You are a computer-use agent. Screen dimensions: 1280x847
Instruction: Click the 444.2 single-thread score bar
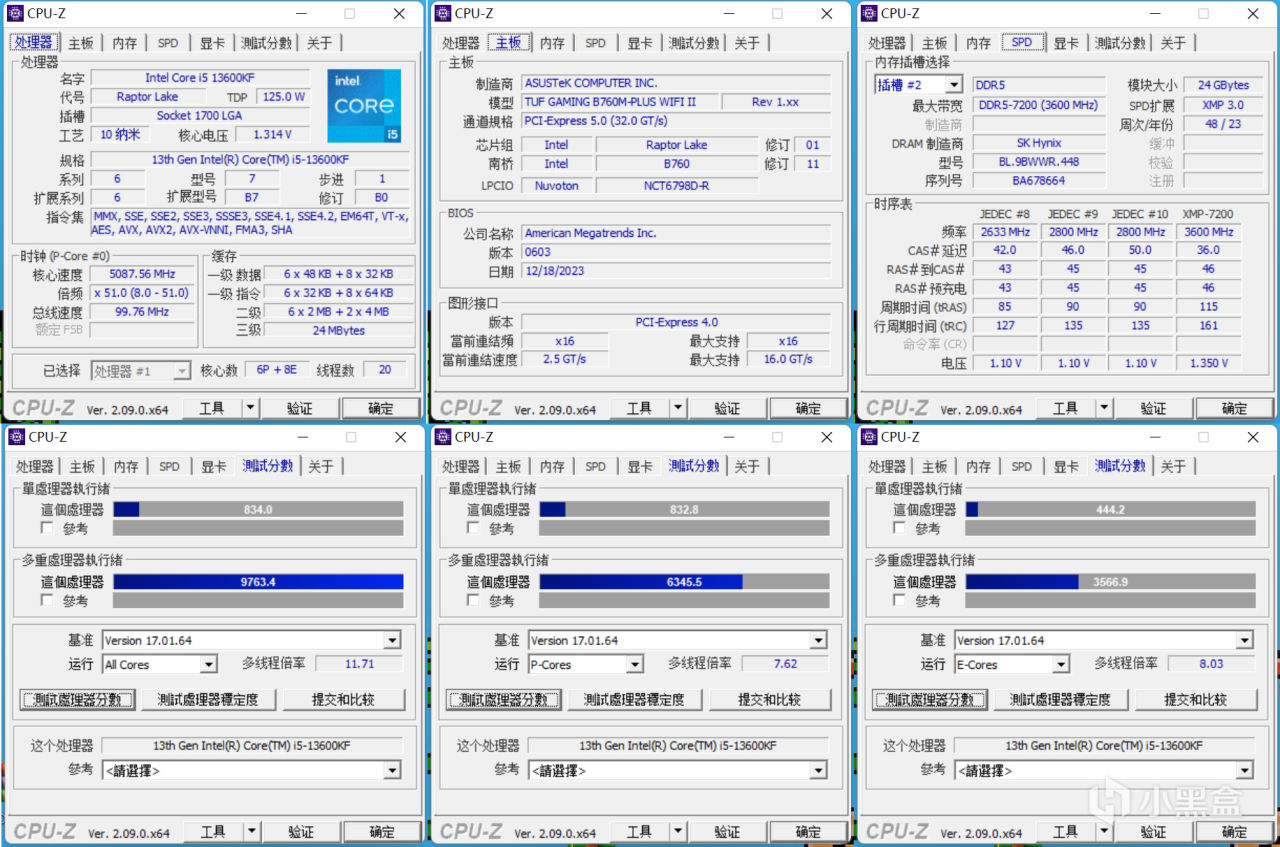click(x=1110, y=509)
